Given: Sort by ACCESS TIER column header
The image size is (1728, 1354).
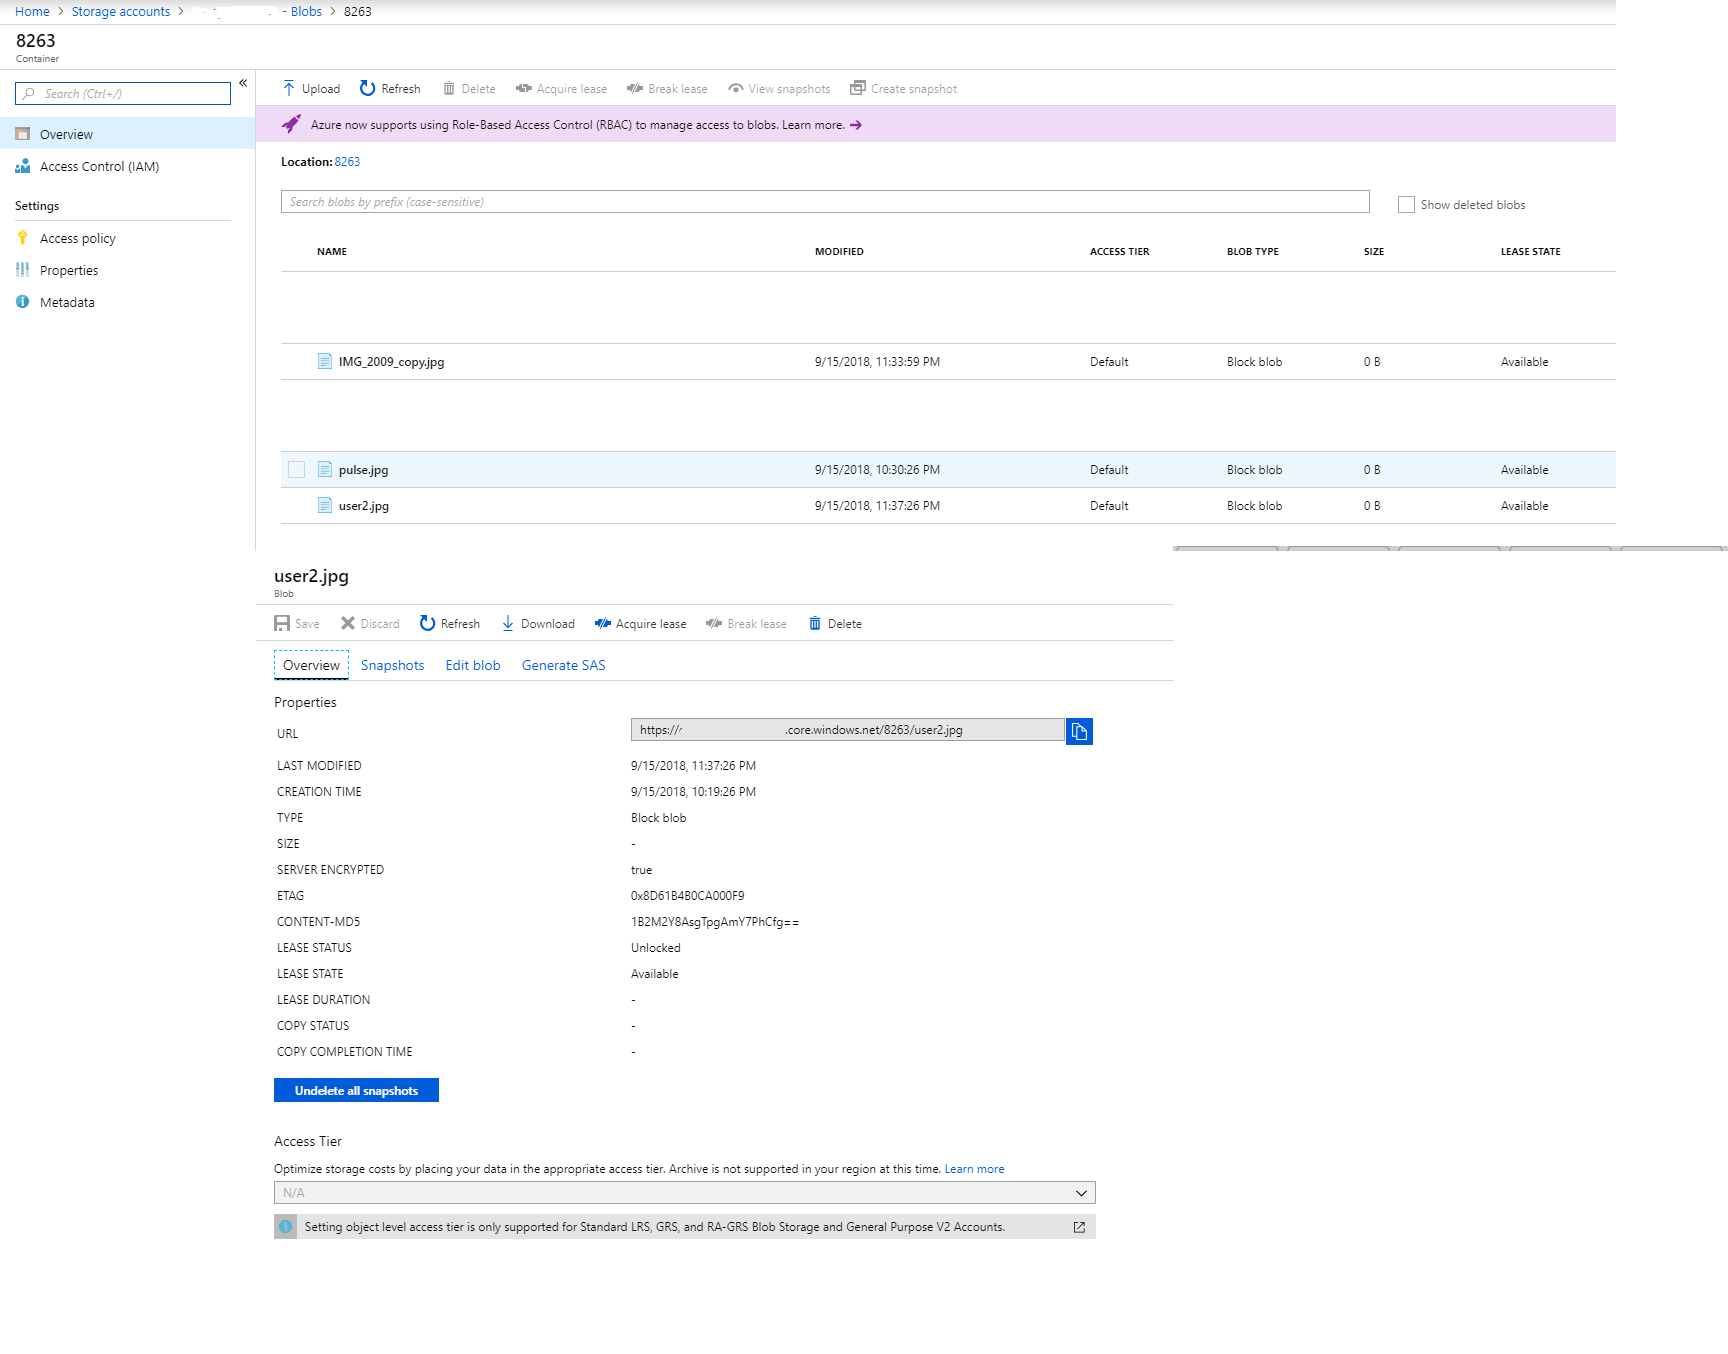Looking at the screenshot, I should click(x=1119, y=252).
